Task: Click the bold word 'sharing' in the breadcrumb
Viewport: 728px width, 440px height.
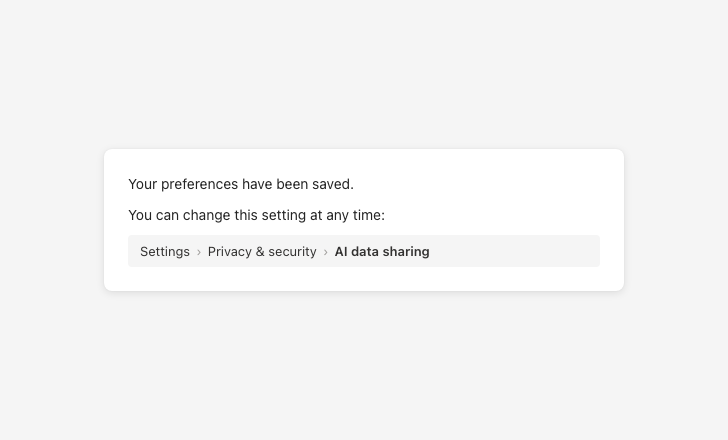Action: [406, 252]
